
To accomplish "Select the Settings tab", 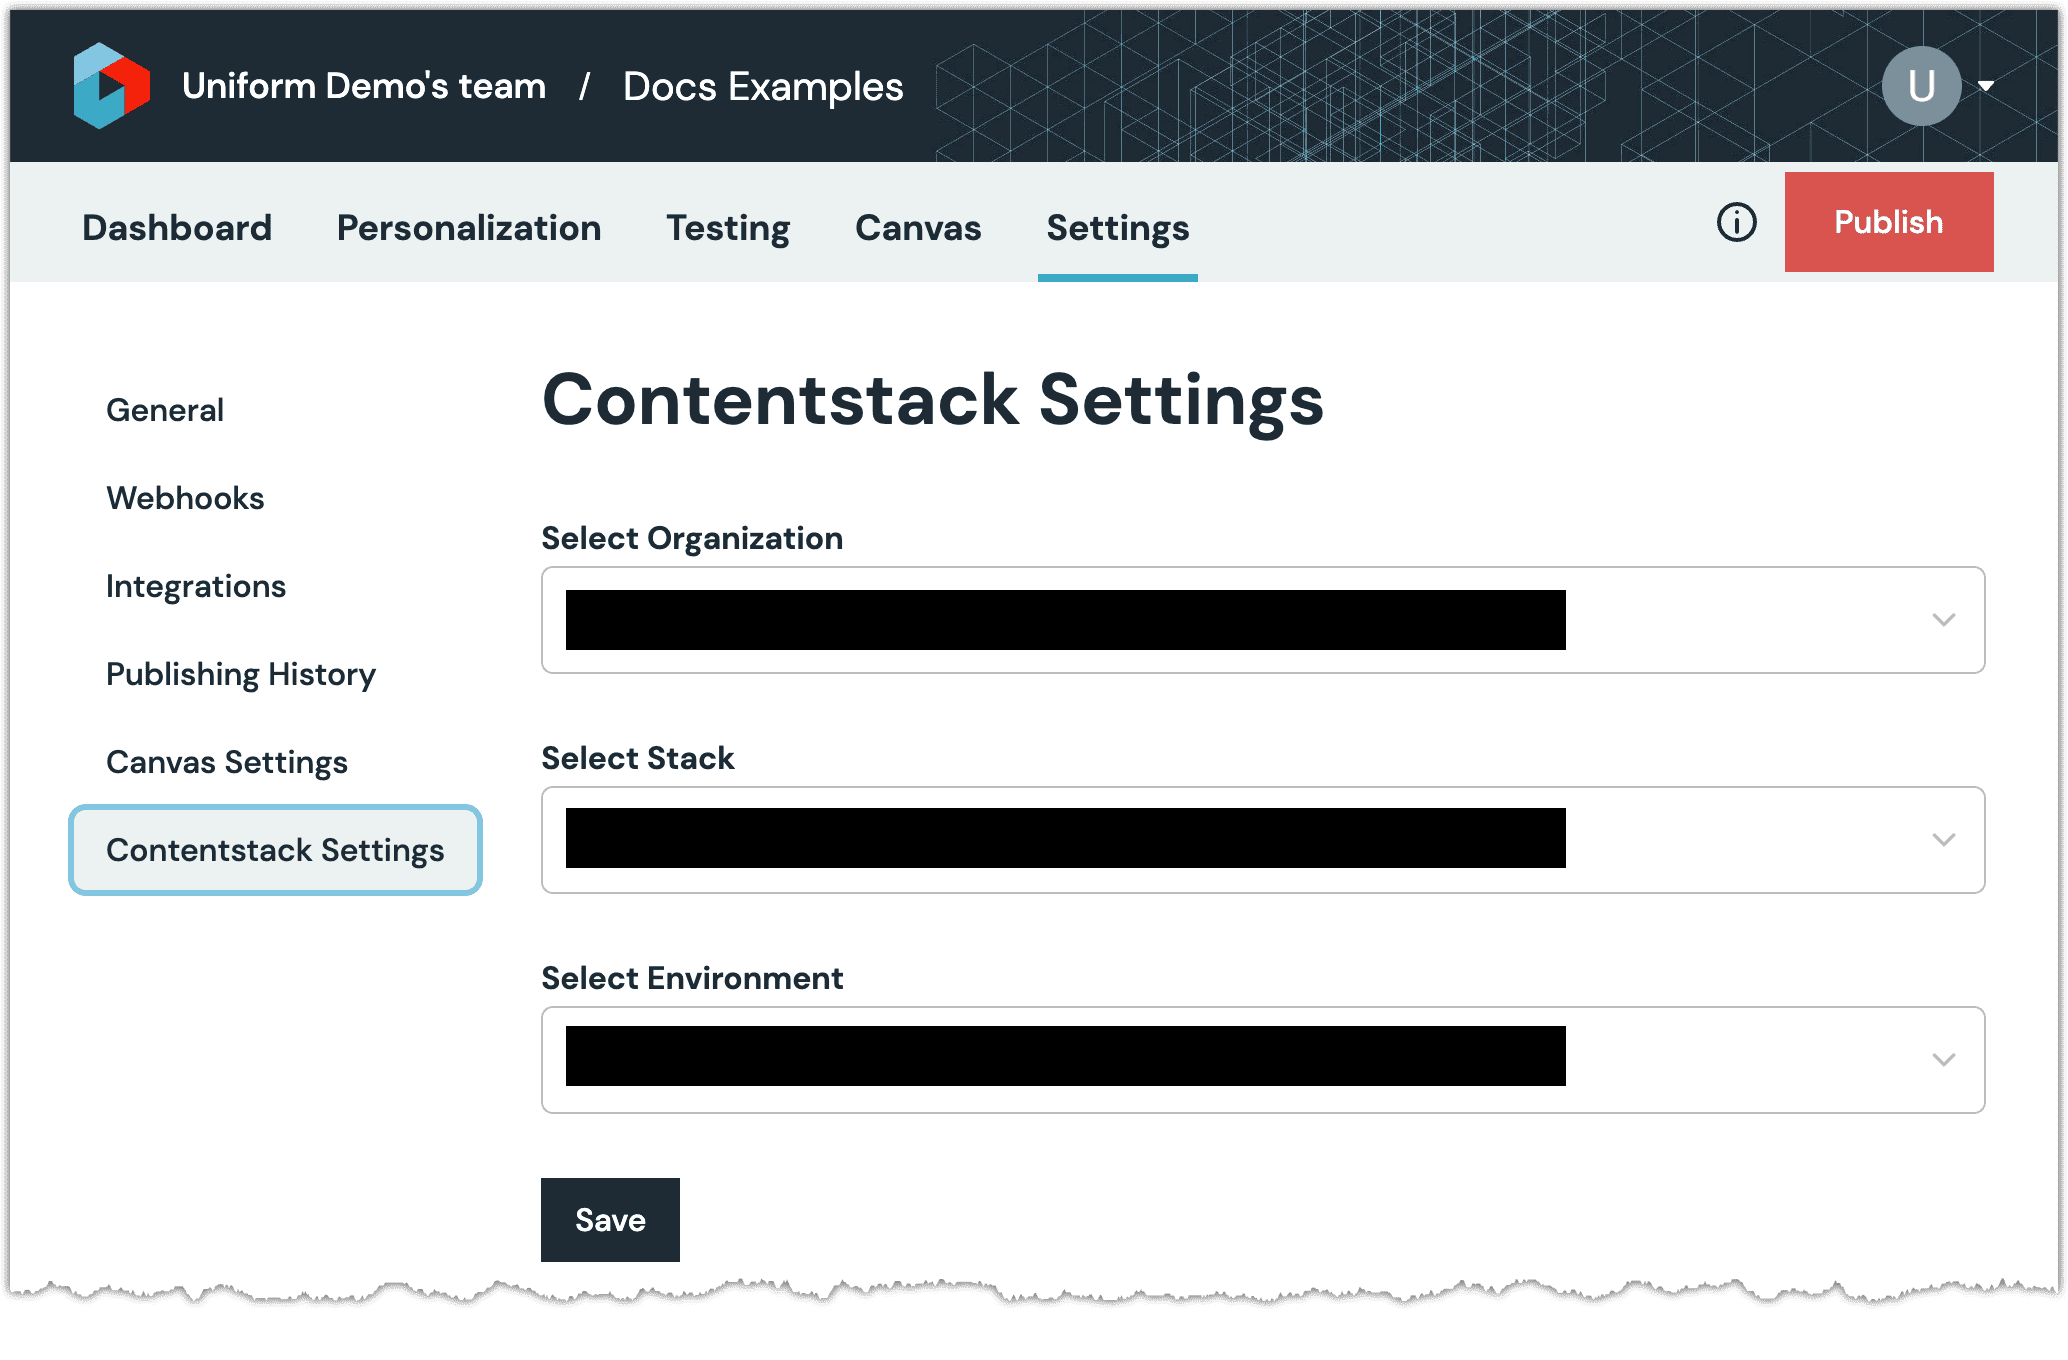I will pyautogui.click(x=1117, y=228).
